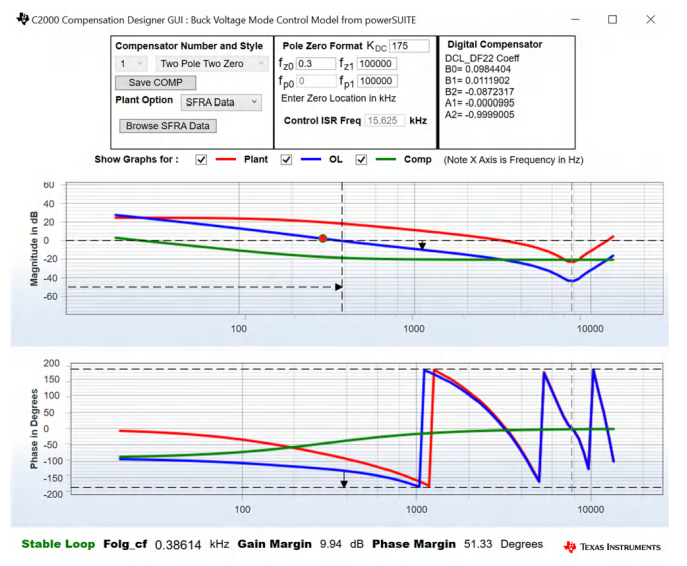The image size is (687, 566).
Task: Click the A2= -0.9999005 coefficient text
Action: point(479,115)
